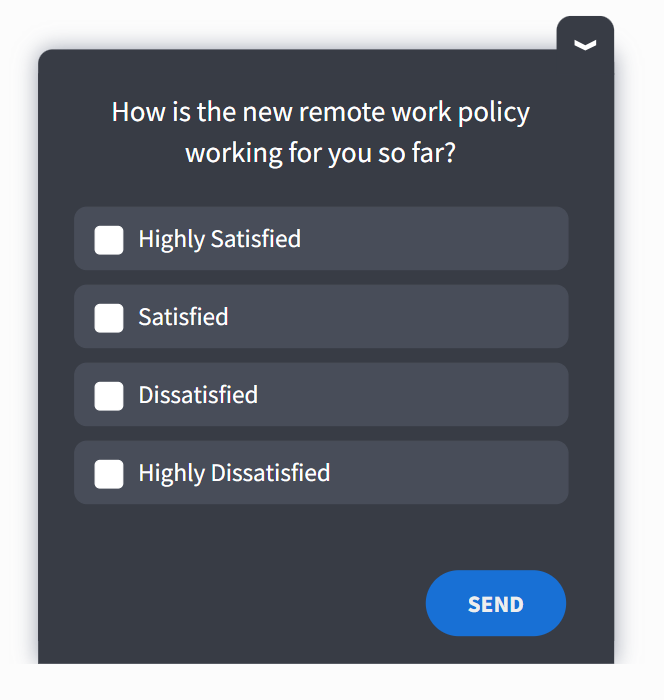
Task: Enable the Dissatisfied checkbox square
Action: 109,396
